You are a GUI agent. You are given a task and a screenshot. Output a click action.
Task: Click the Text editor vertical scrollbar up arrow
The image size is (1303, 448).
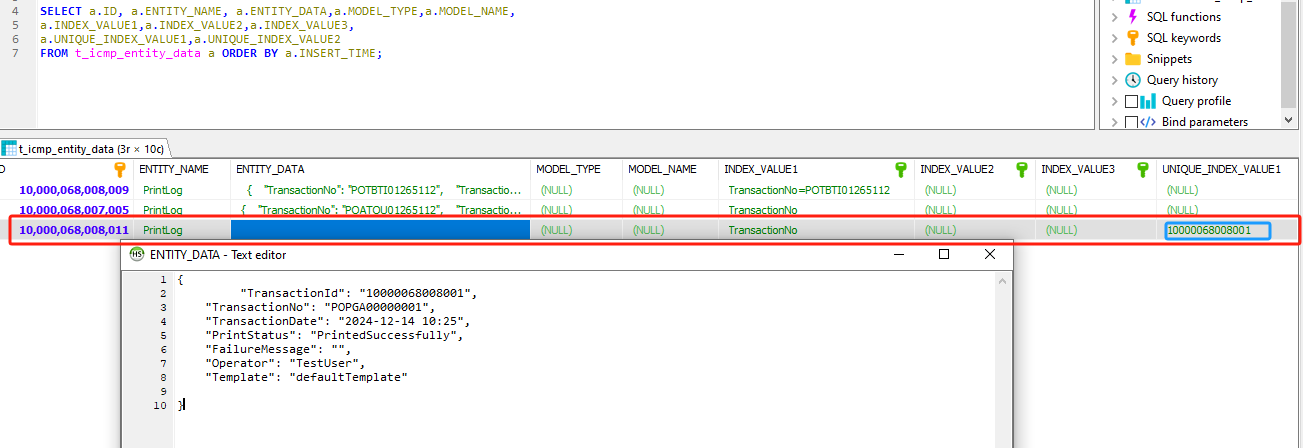pyautogui.click(x=1003, y=281)
